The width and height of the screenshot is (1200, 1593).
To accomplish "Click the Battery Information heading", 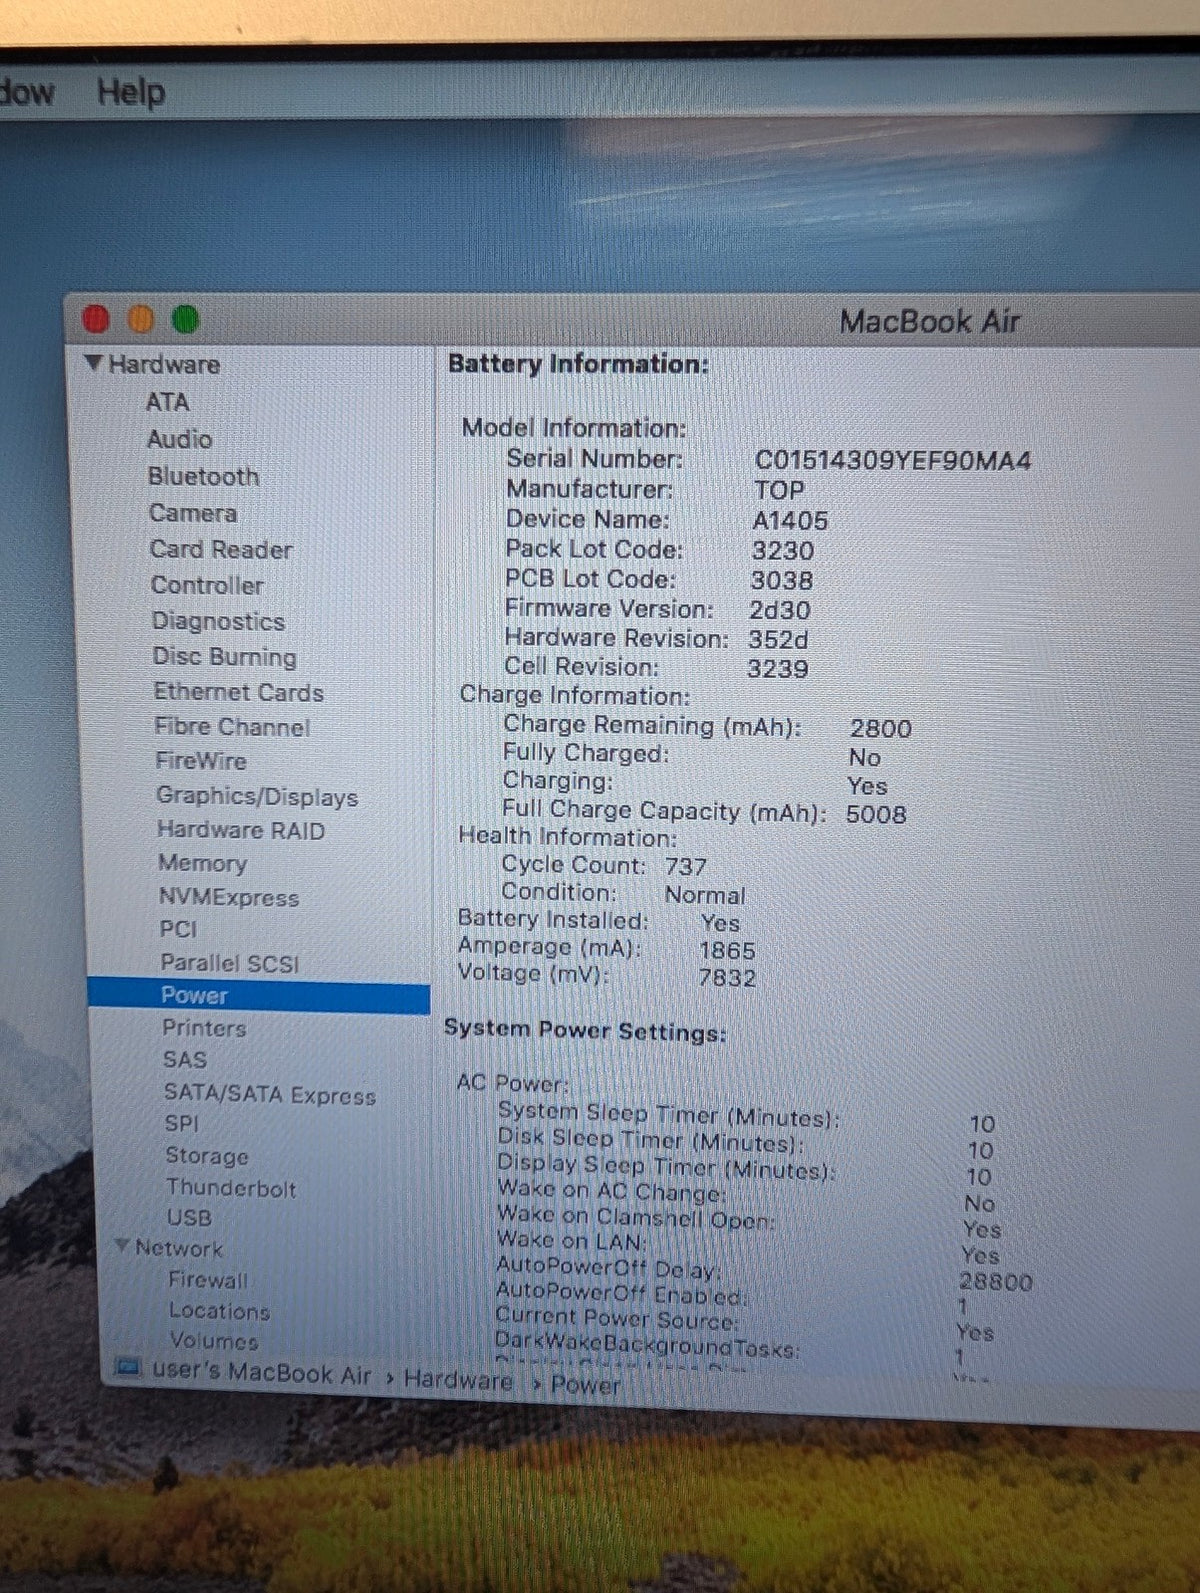I will 578,364.
